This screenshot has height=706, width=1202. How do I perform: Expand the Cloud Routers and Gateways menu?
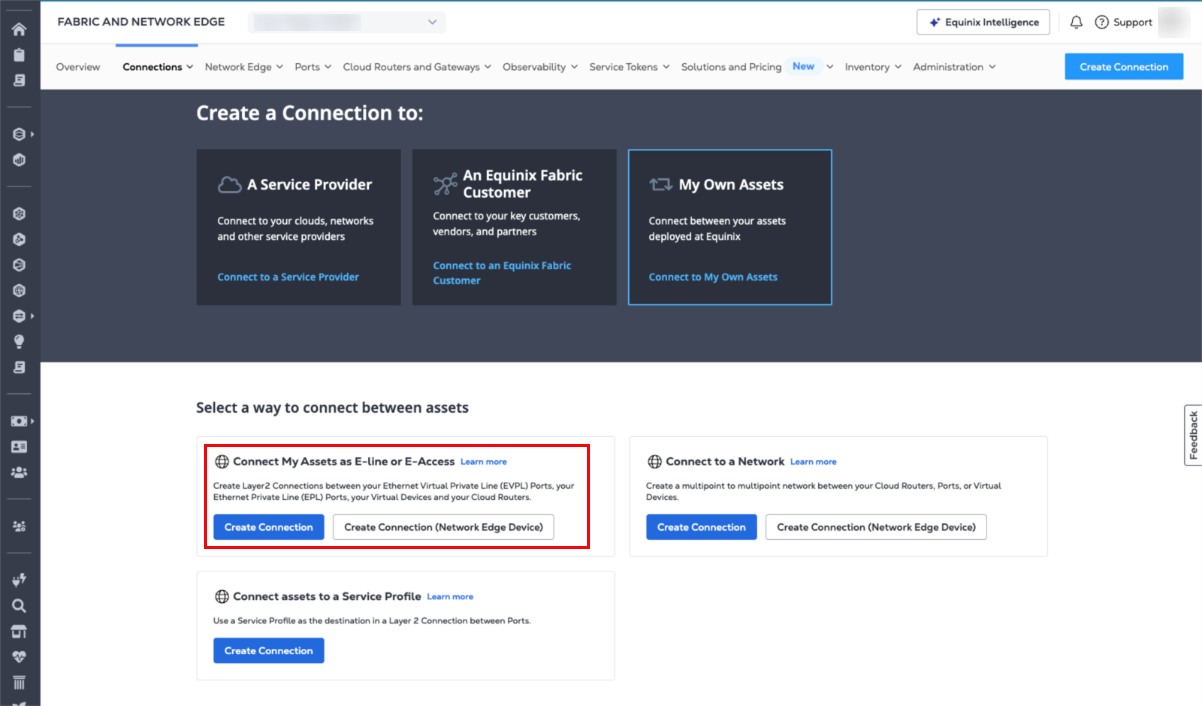tap(416, 67)
